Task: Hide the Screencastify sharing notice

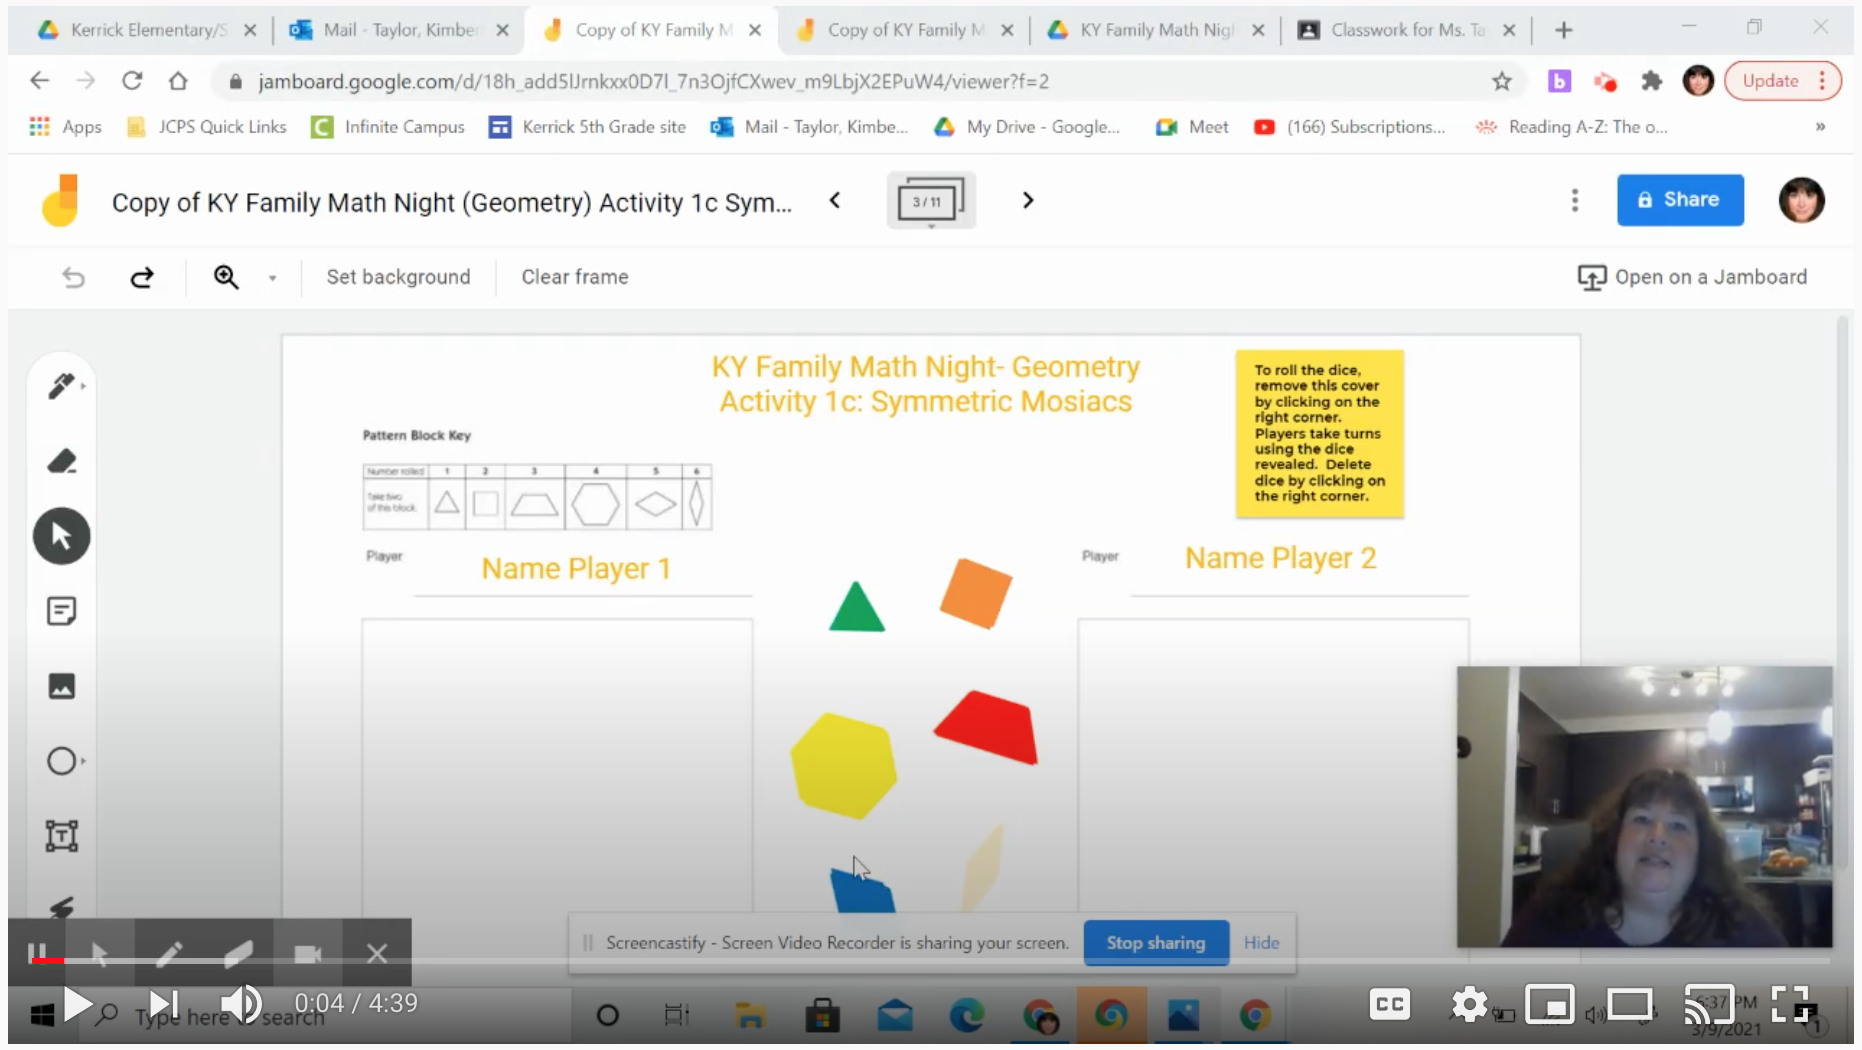Action: [1262, 943]
